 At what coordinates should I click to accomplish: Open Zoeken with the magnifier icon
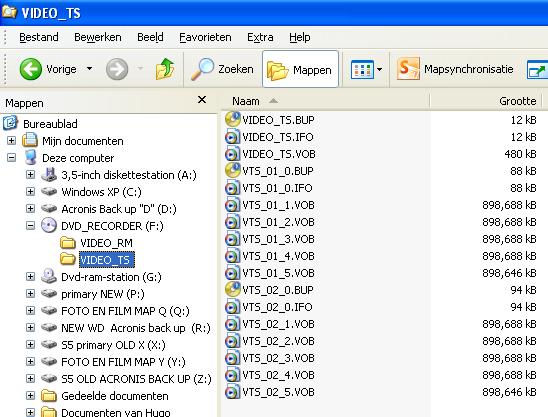(202, 69)
